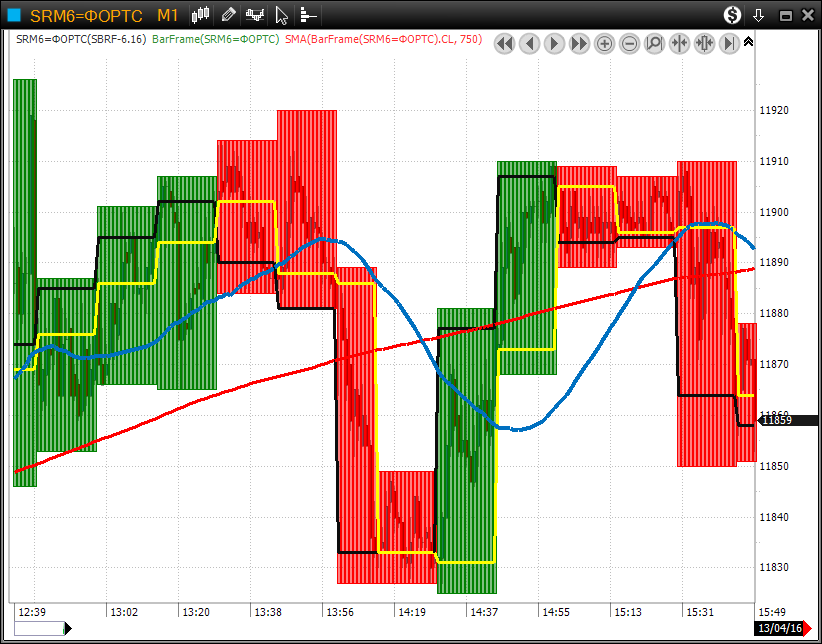Click the down arrow icon in title bar
Screen dimensions: 822x644
(759, 15)
